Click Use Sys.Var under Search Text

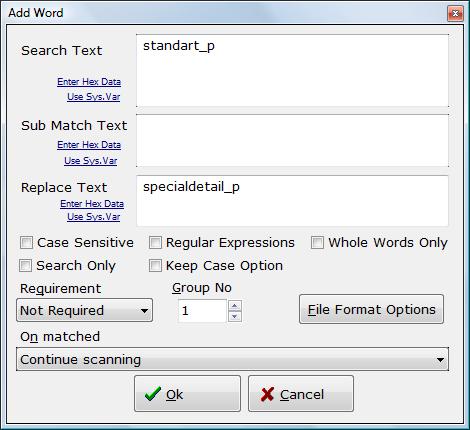point(93,97)
